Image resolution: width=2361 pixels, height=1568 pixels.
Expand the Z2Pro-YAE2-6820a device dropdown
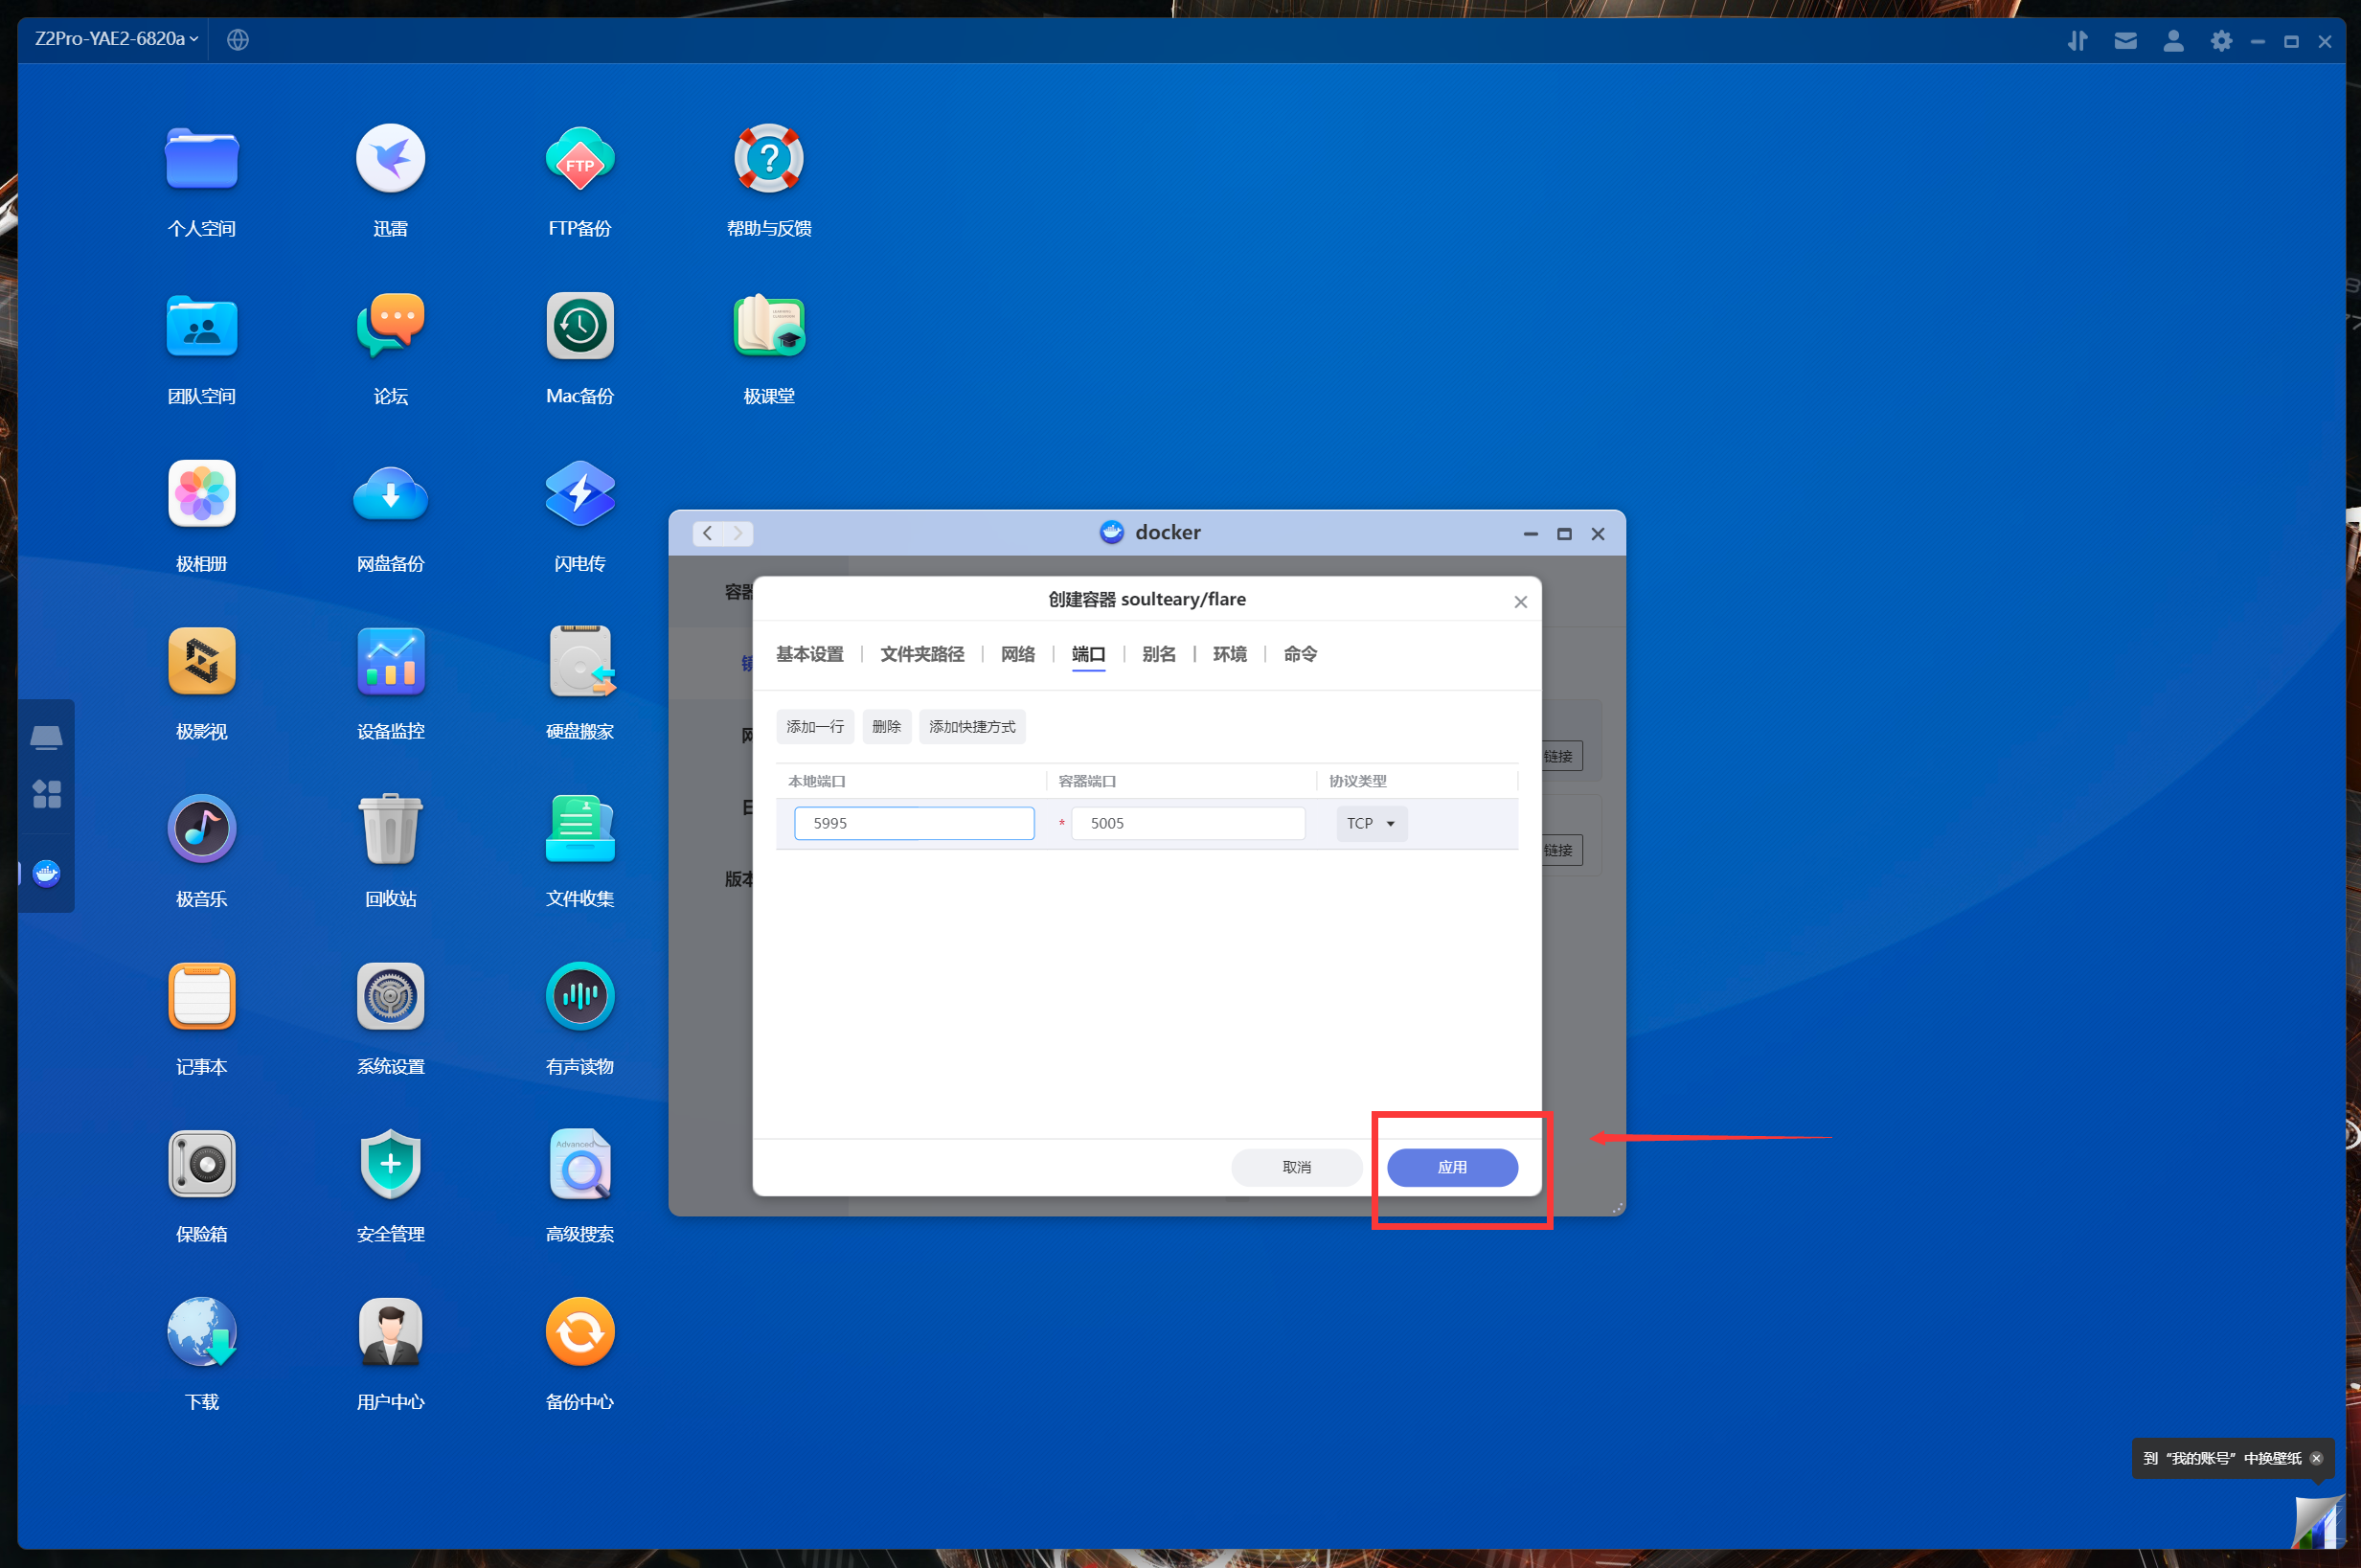click(x=116, y=39)
